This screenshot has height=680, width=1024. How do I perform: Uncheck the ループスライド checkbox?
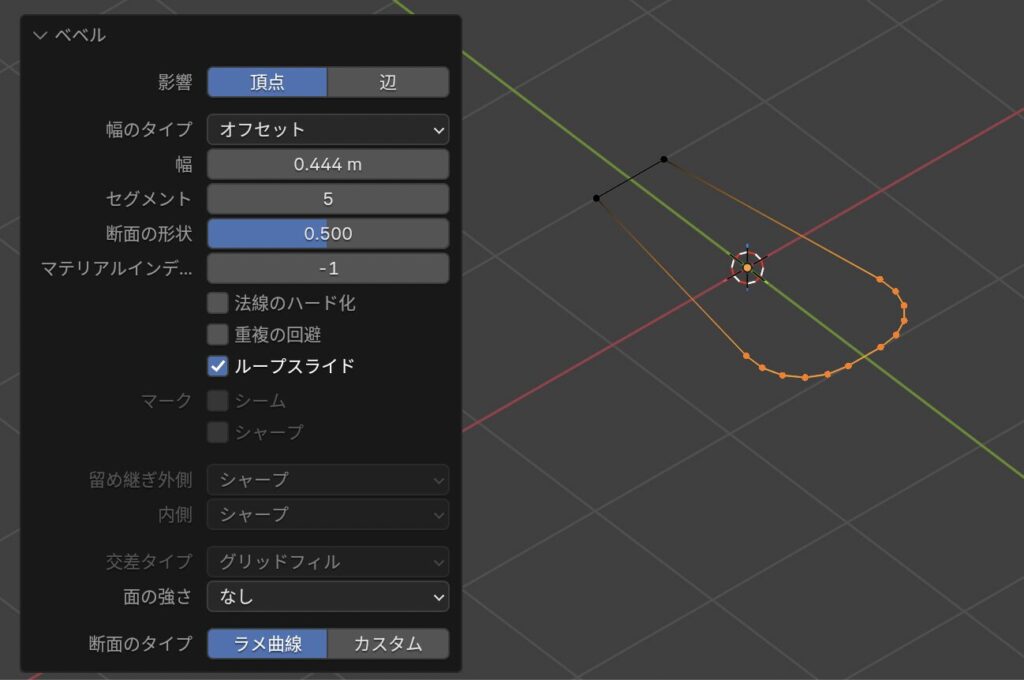(x=217, y=366)
